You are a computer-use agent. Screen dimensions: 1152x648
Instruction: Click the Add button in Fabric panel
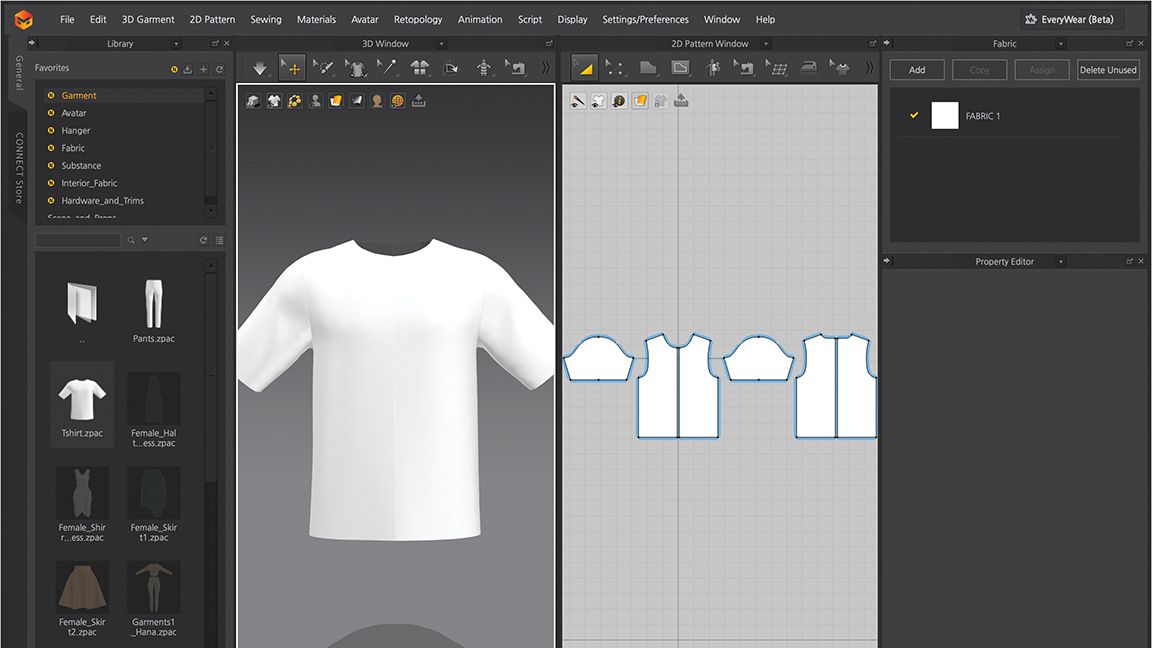coord(916,69)
